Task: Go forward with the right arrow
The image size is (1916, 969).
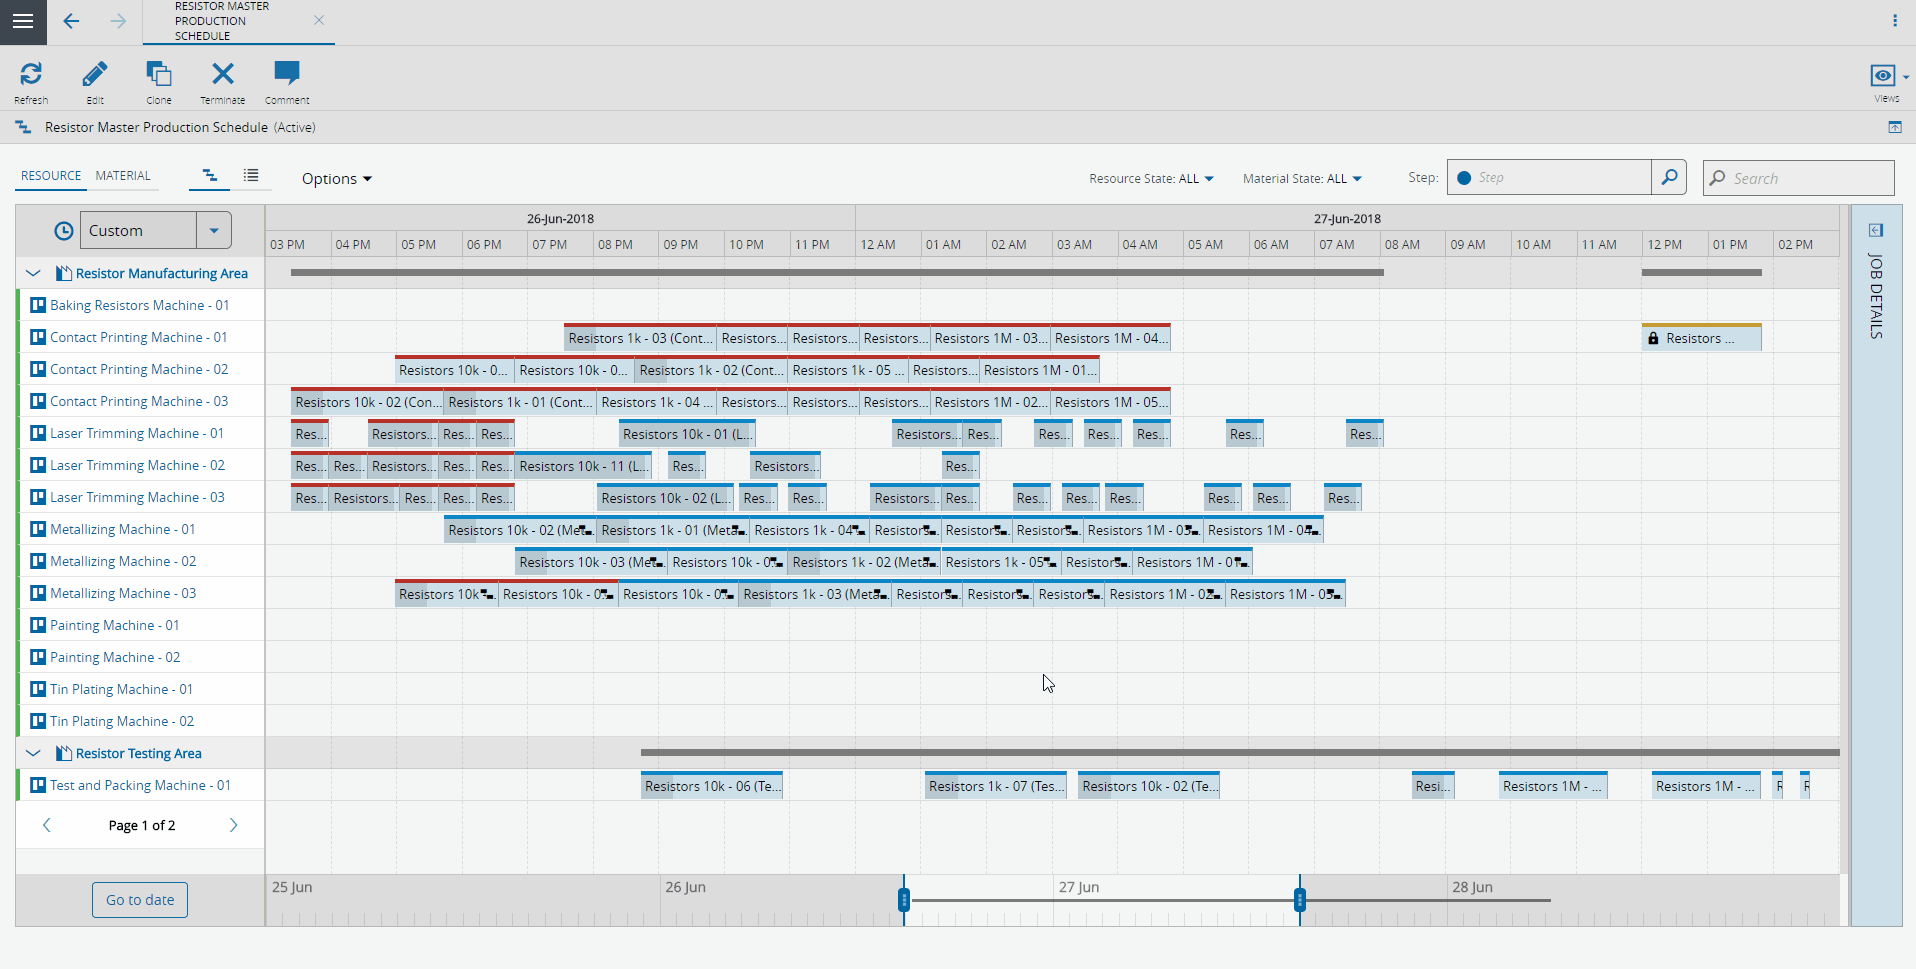Action: pyautogui.click(x=118, y=21)
